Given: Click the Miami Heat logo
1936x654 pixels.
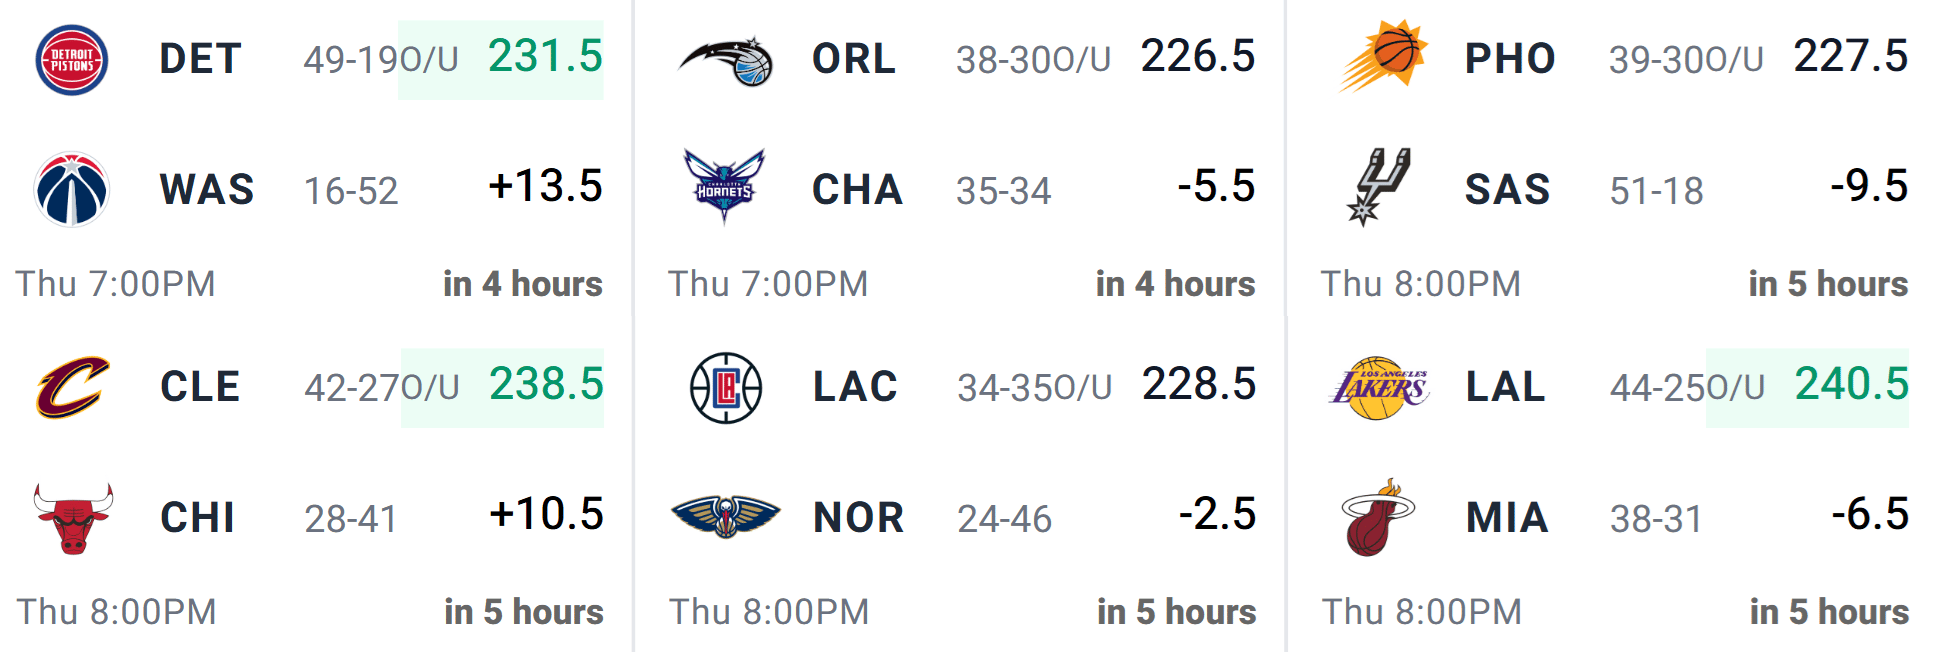Looking at the screenshot, I should (1378, 518).
